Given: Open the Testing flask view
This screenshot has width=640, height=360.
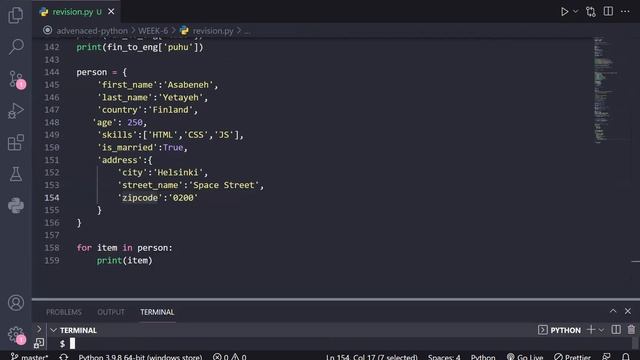Looking at the screenshot, I should (16, 174).
